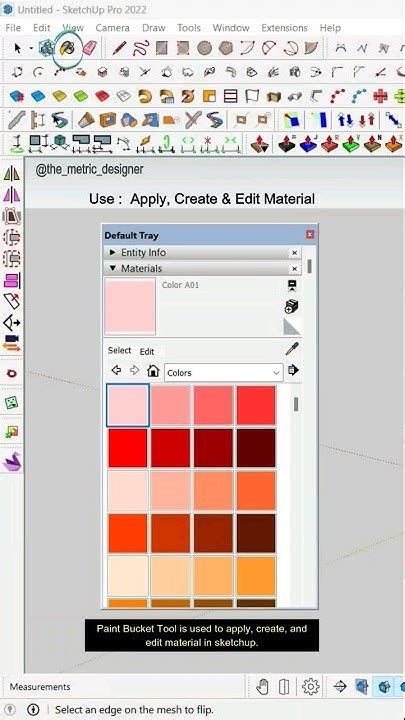Switch to the Edit tab in Materials

click(147, 352)
